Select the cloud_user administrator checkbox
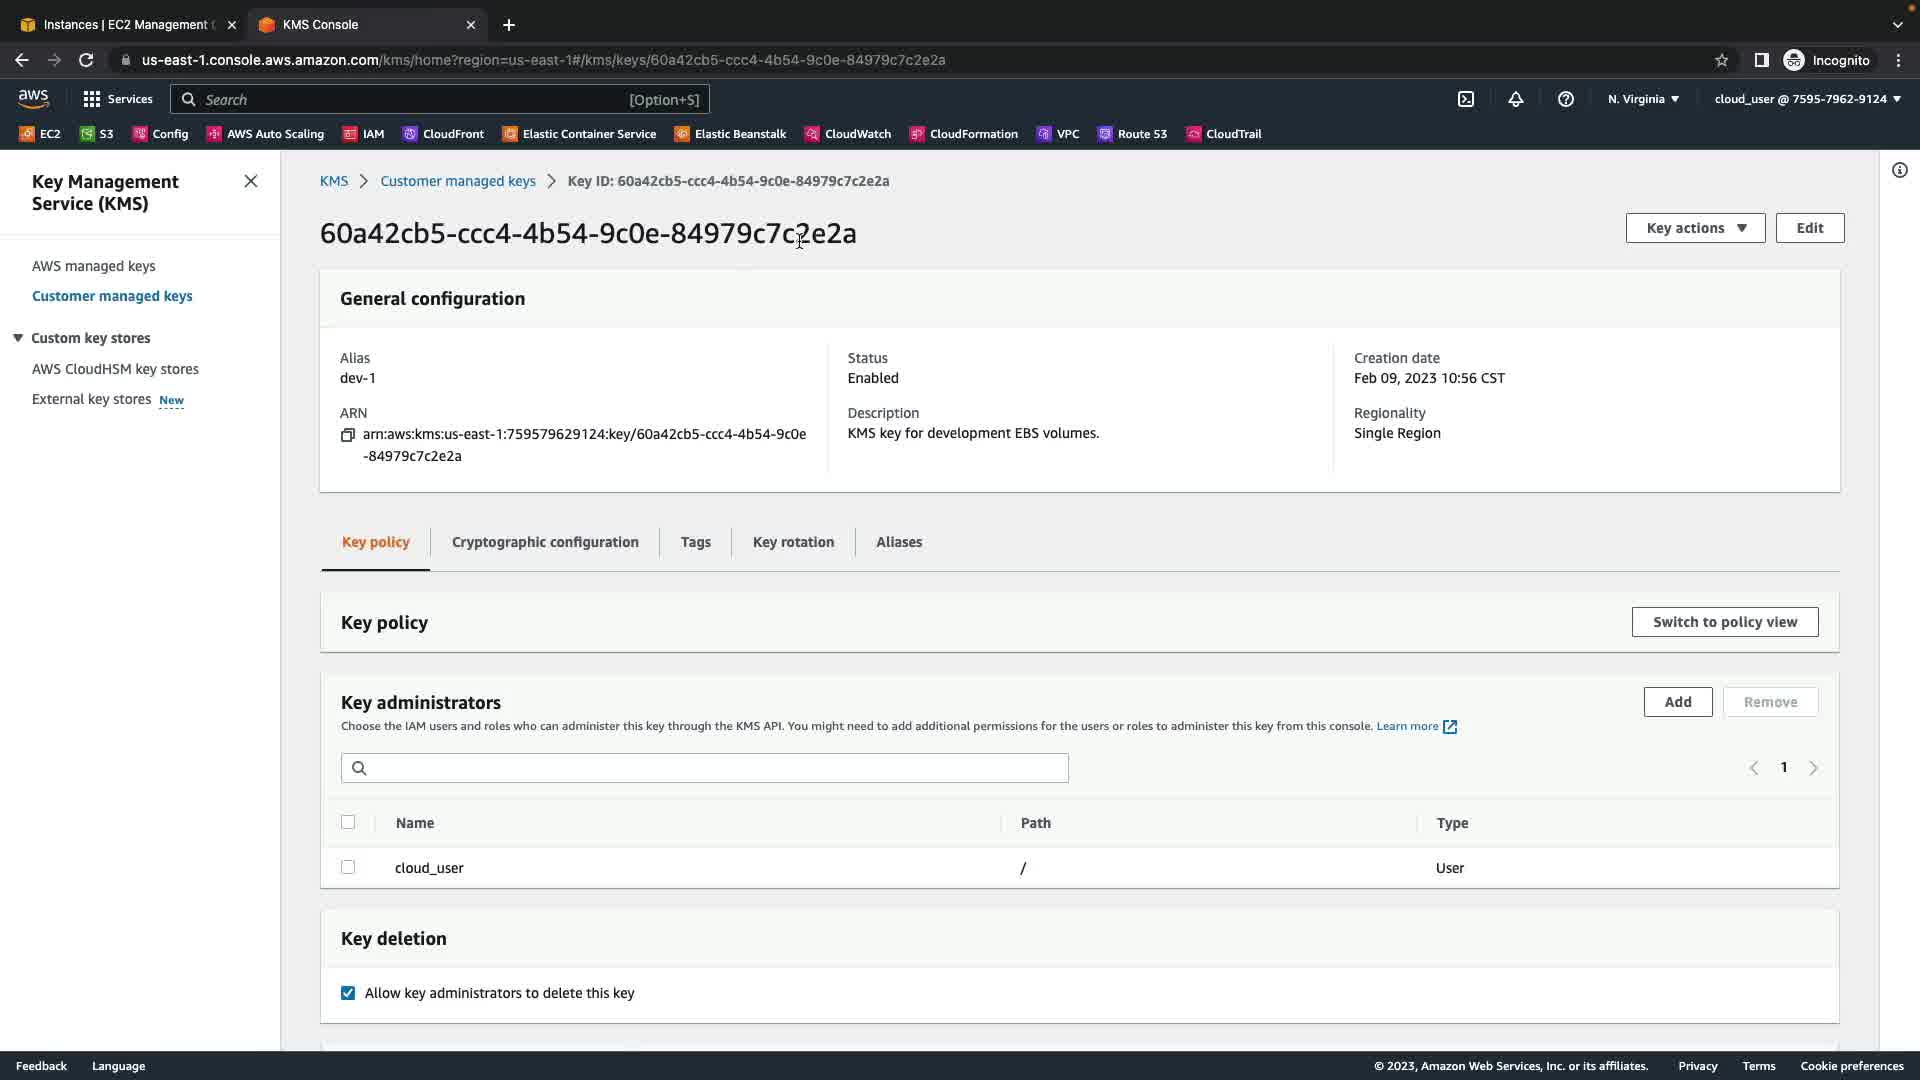The width and height of the screenshot is (1920, 1080). (348, 867)
